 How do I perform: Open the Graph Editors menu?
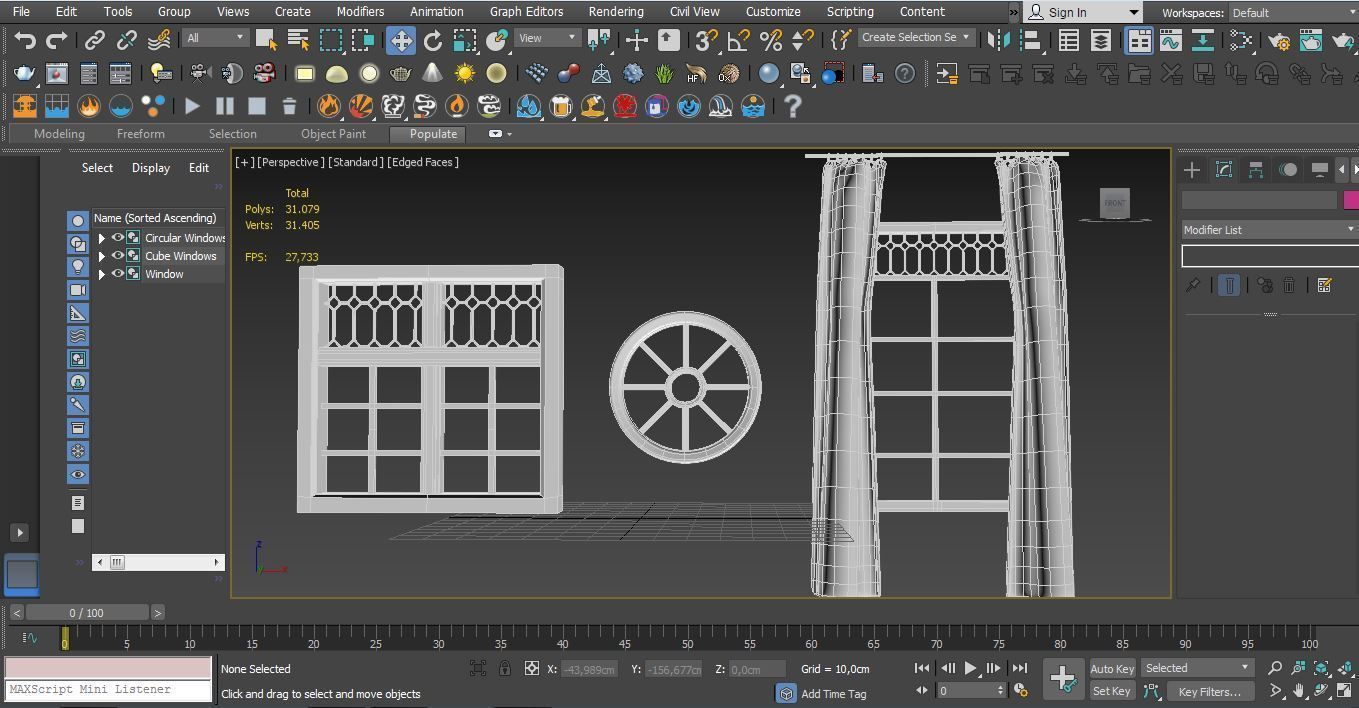pyautogui.click(x=526, y=12)
